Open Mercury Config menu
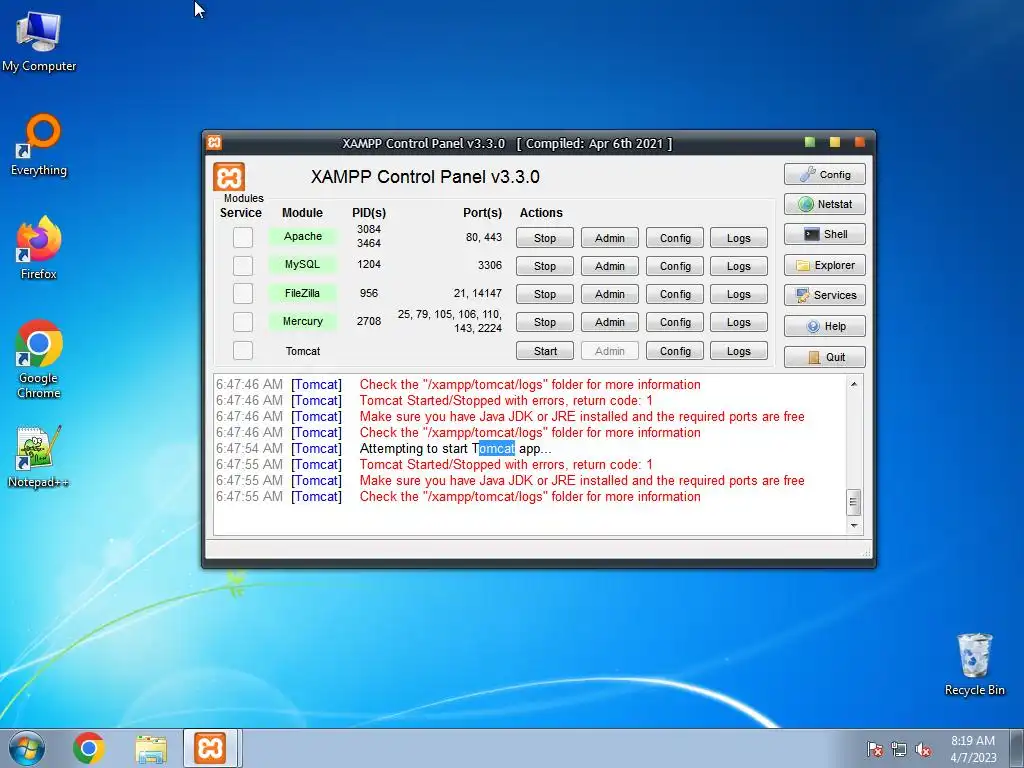 point(675,322)
